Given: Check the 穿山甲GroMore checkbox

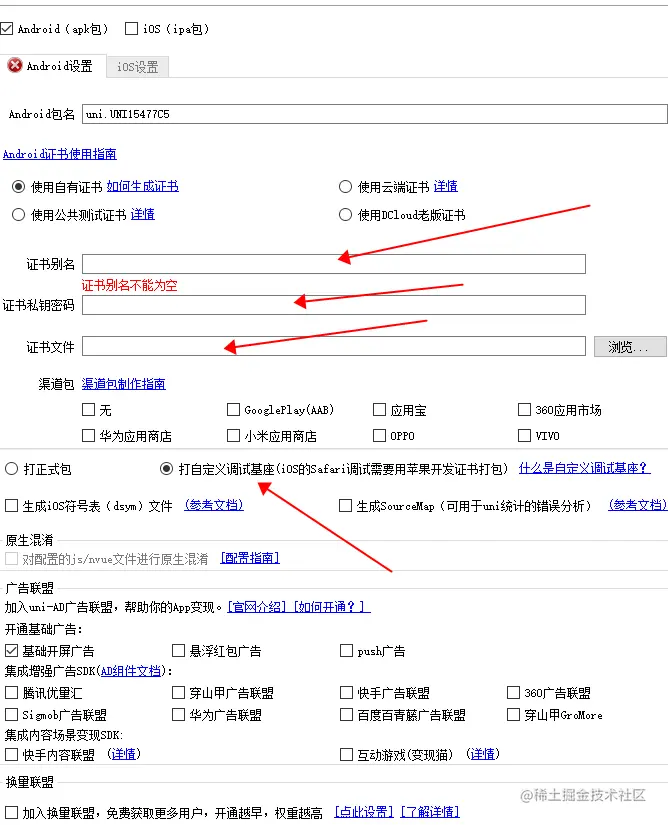Looking at the screenshot, I should coord(513,715).
